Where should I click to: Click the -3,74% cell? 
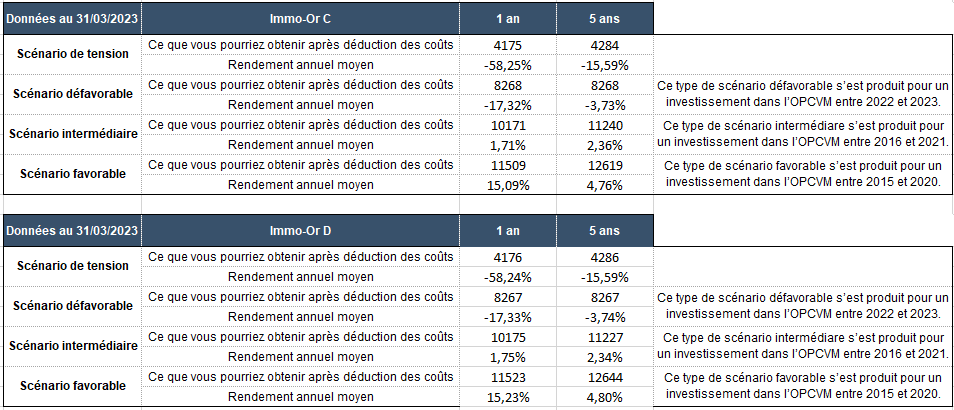click(605, 317)
